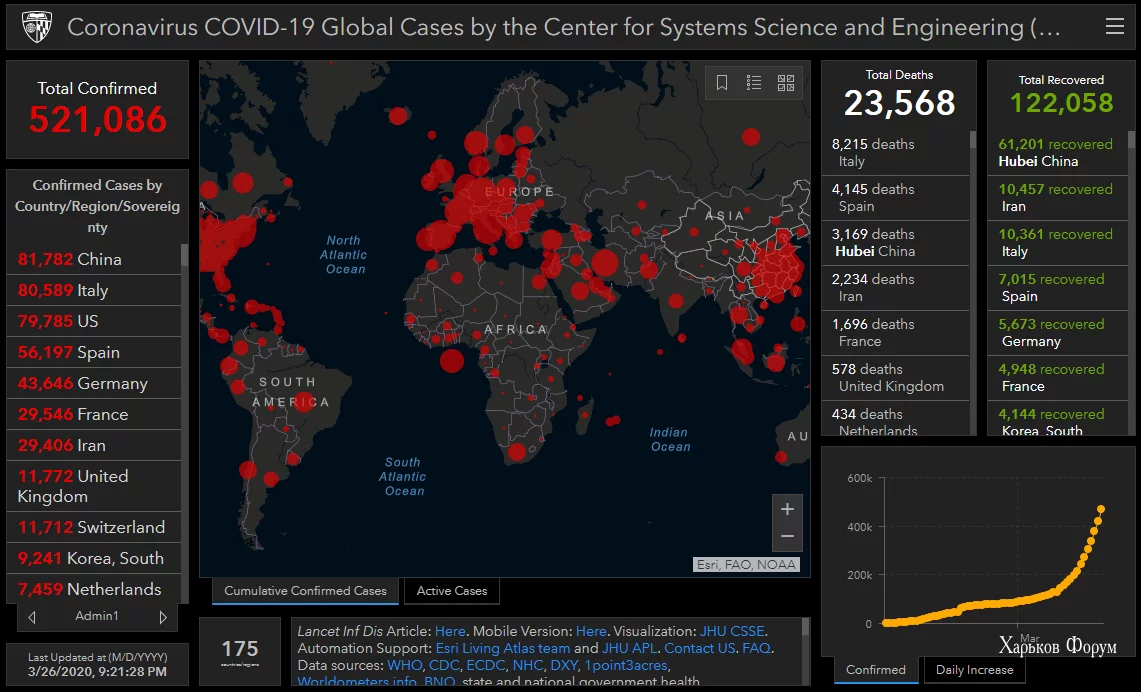Click the Last Updated timestamp 3/26/2020

click(x=97, y=672)
